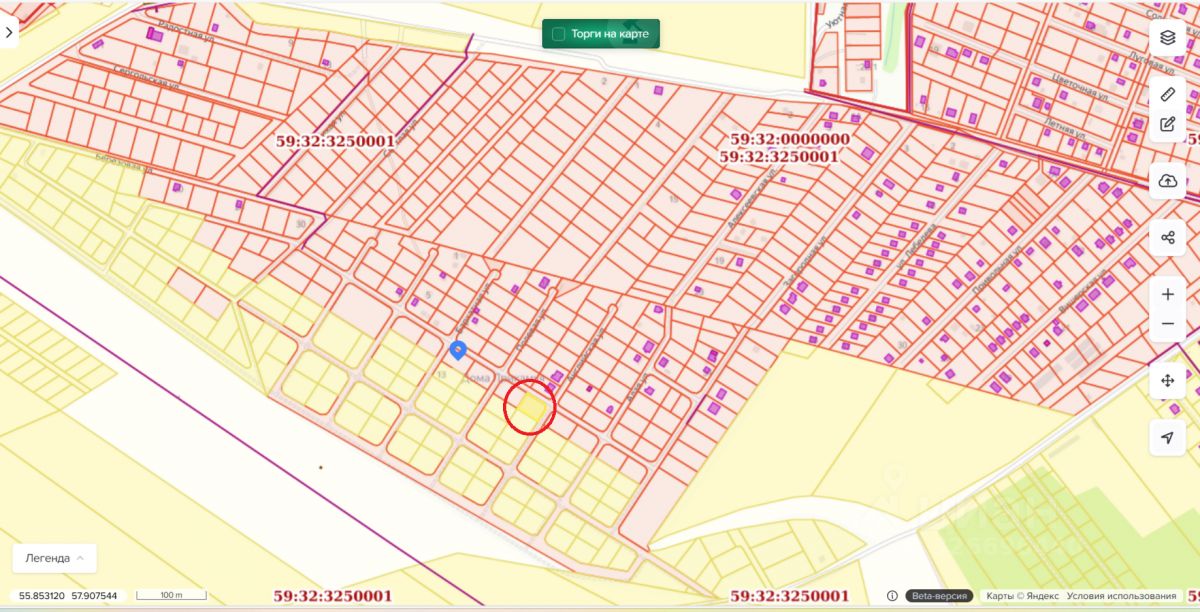1200x612 pixels.
Task: Open the share map icon
Action: pyautogui.click(x=1167, y=238)
